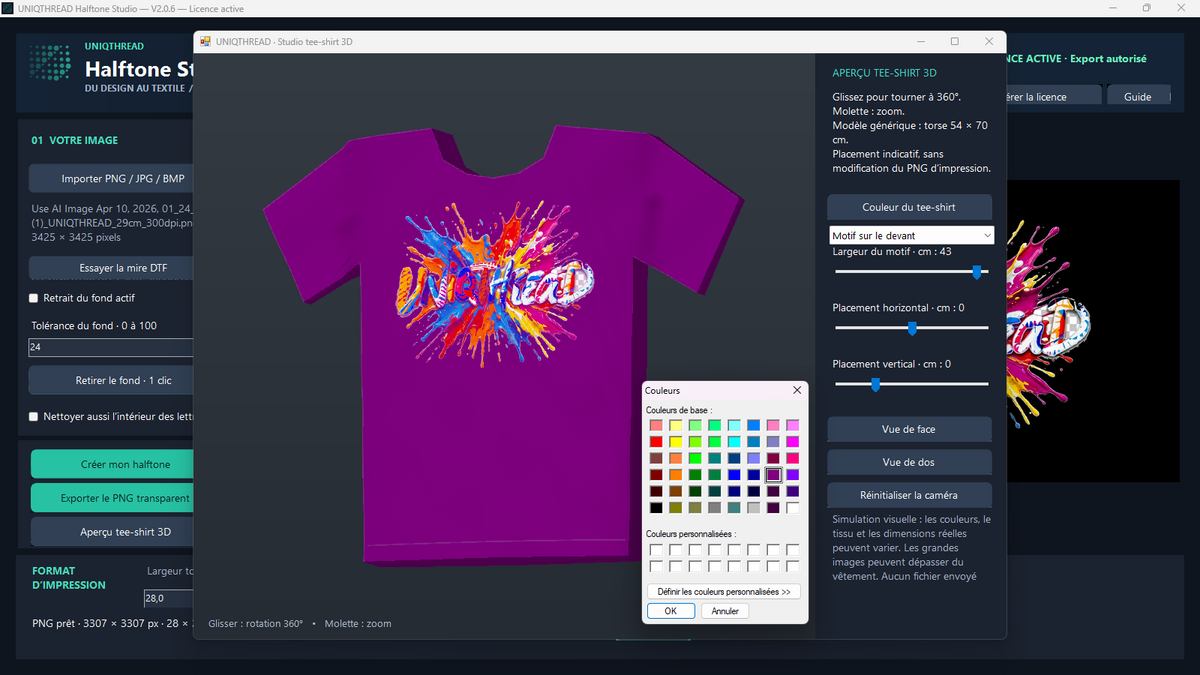Image resolution: width=1200 pixels, height=675 pixels.
Task: Click the UNIQTHREAD logo icon in main window header
Action: pyautogui.click(x=50, y=63)
